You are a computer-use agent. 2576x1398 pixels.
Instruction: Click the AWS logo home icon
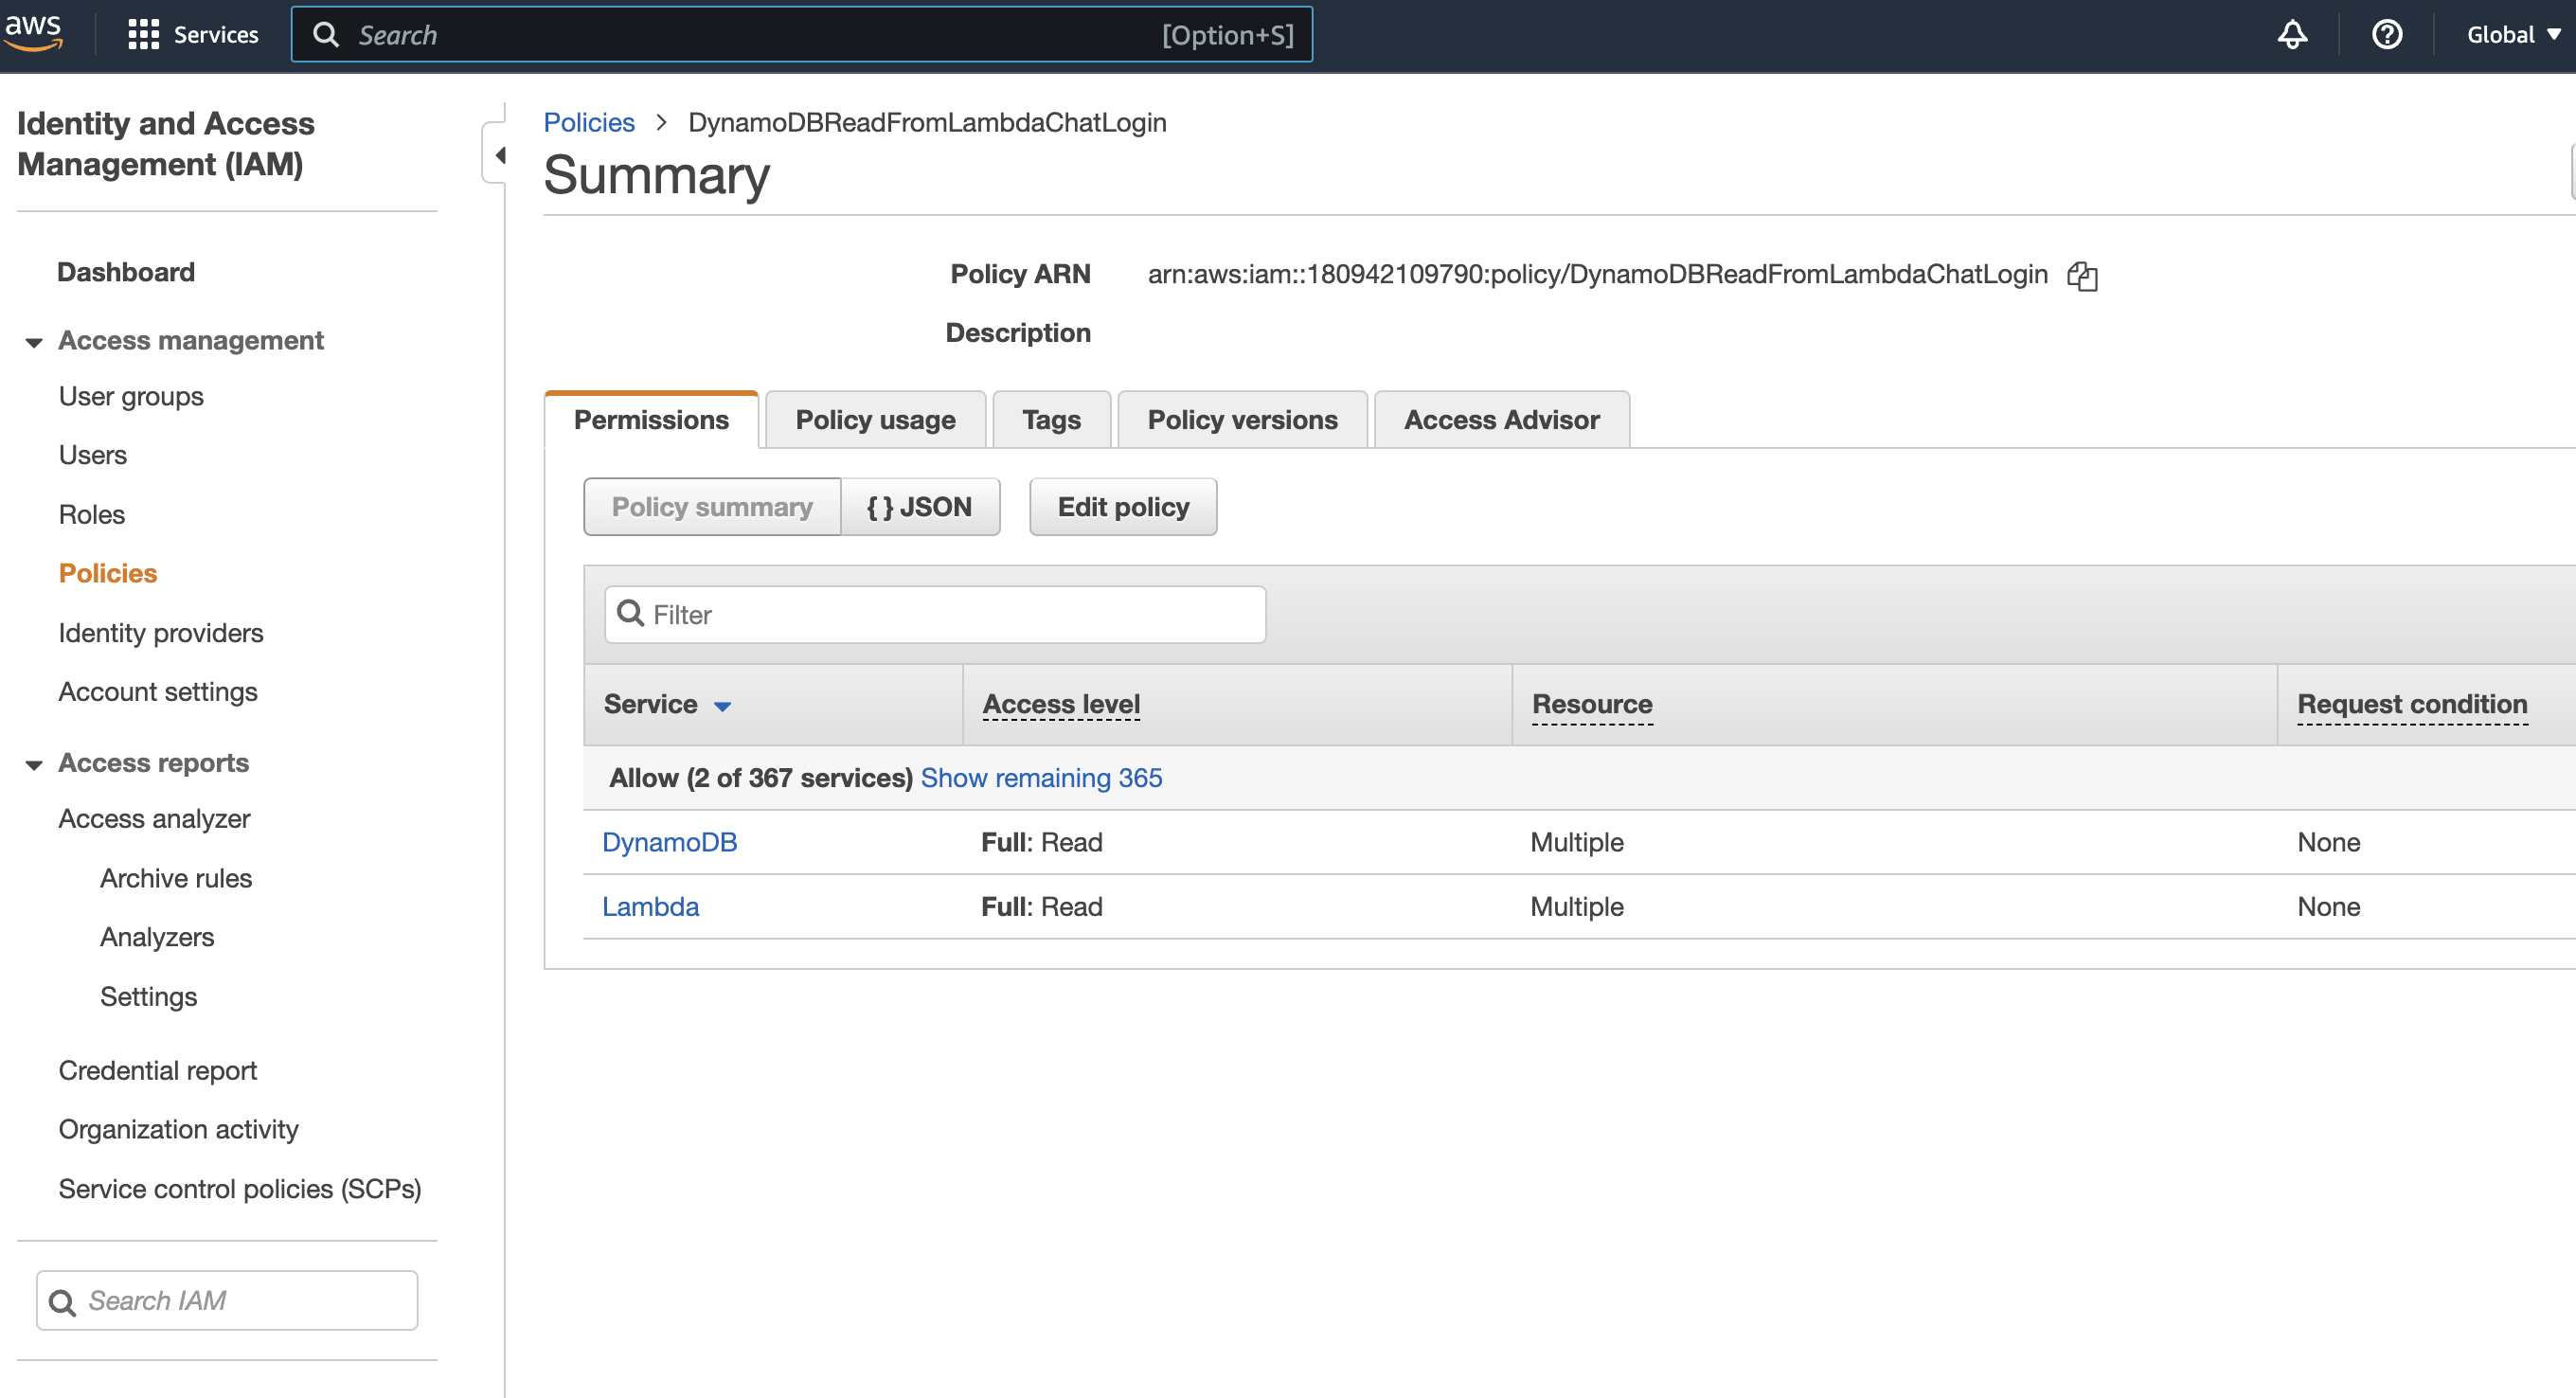tap(33, 32)
